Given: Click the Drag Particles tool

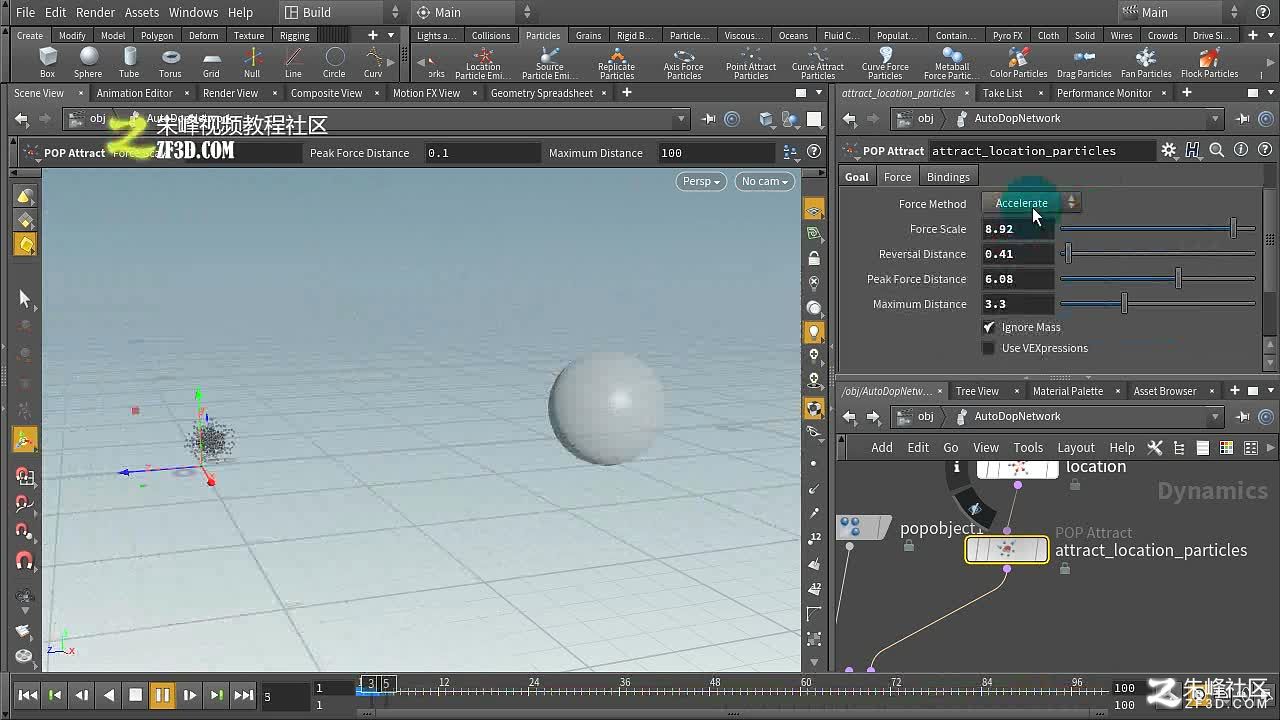Looking at the screenshot, I should point(1084,62).
